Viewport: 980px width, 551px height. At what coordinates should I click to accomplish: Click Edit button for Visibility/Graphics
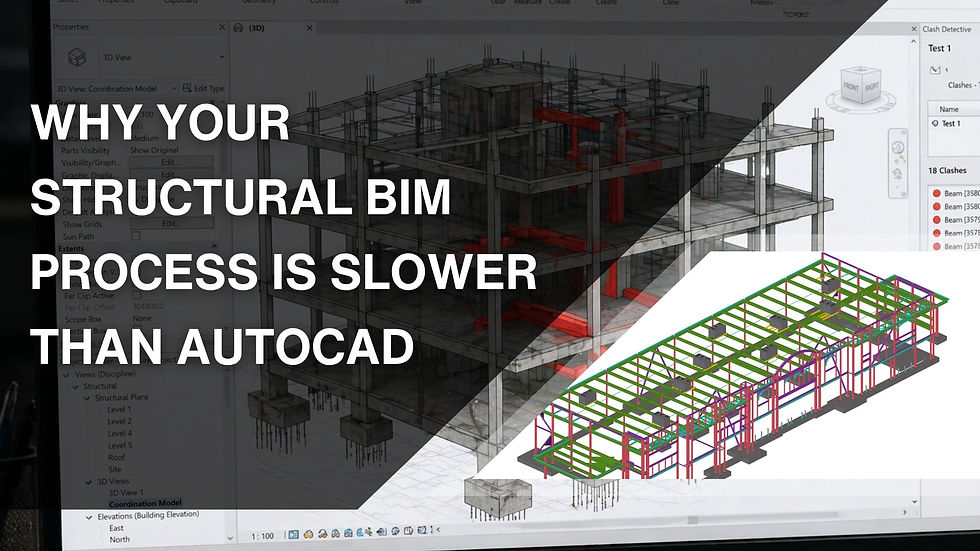(x=171, y=162)
